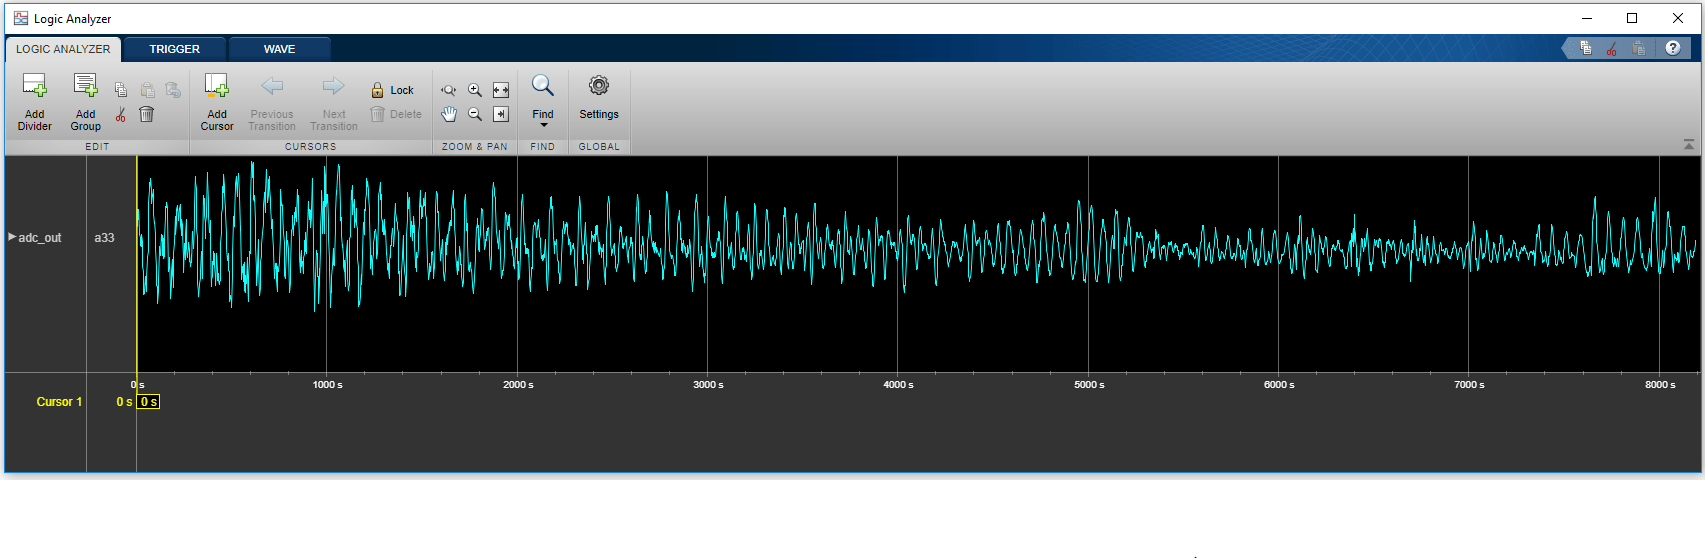The width and height of the screenshot is (1705, 558).
Task: Click the yellow Cursor 1 time marker
Action: point(148,402)
